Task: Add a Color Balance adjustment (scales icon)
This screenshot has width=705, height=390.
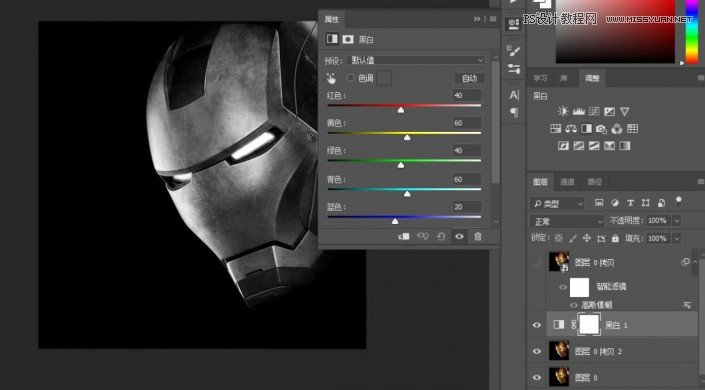Action: pyautogui.click(x=571, y=129)
